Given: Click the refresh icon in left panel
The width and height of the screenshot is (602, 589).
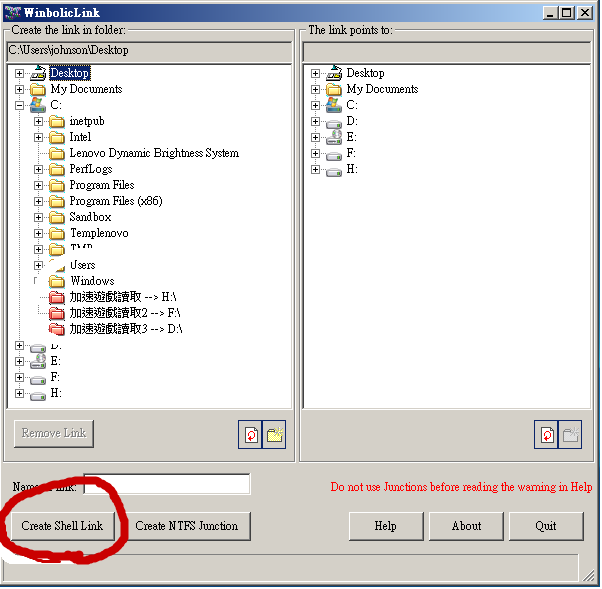Looking at the screenshot, I should [x=250, y=435].
